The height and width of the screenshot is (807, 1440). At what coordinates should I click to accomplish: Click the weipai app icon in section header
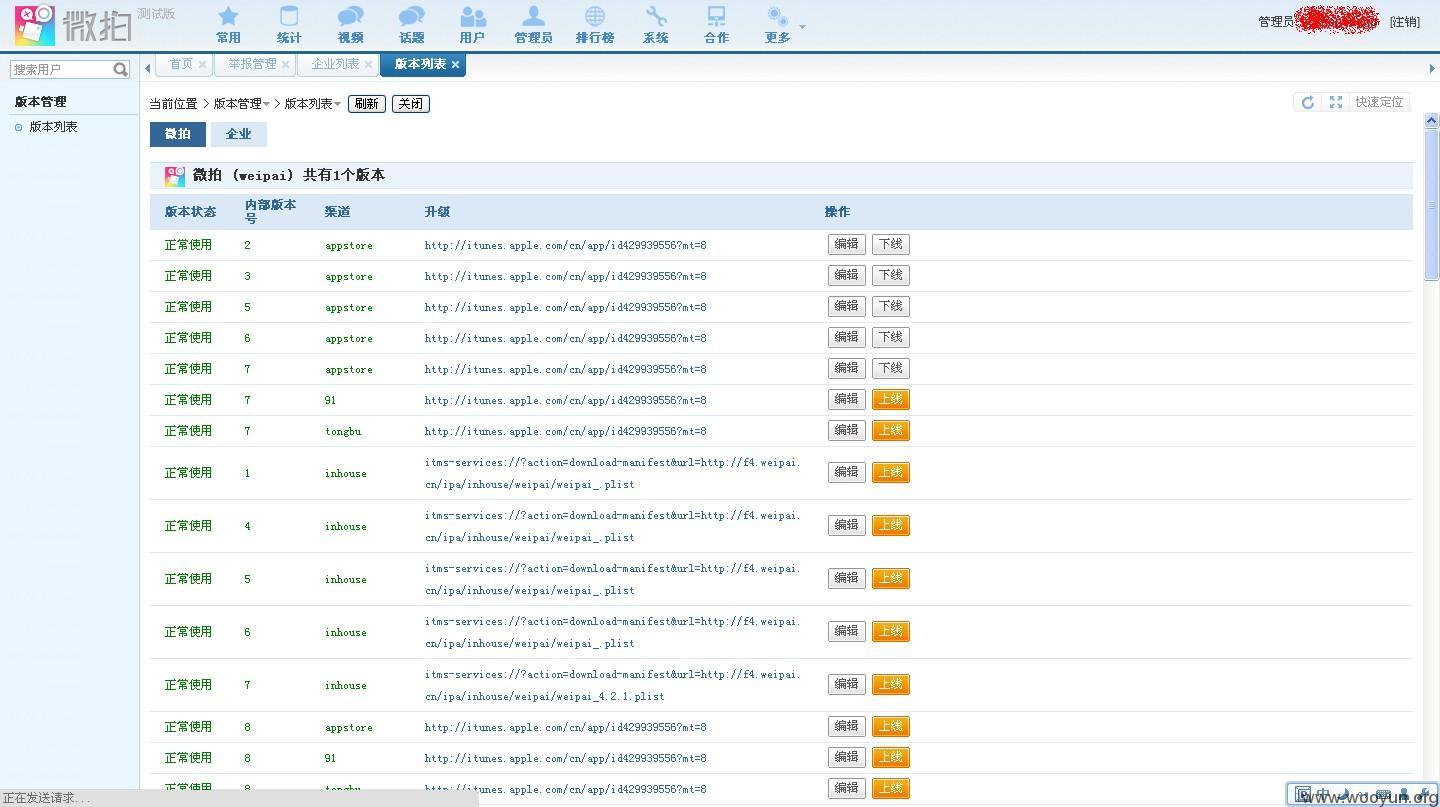175,176
